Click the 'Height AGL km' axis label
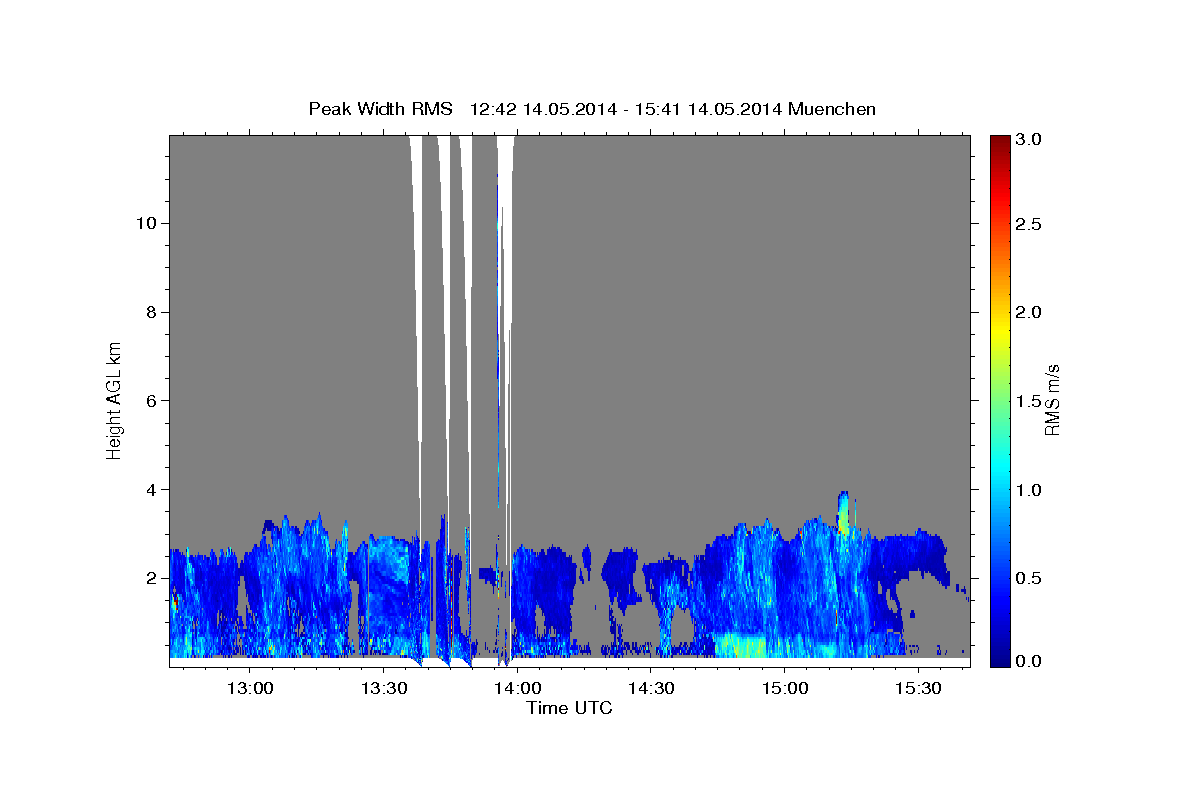Screen dimensions: 1200x800 (115, 399)
